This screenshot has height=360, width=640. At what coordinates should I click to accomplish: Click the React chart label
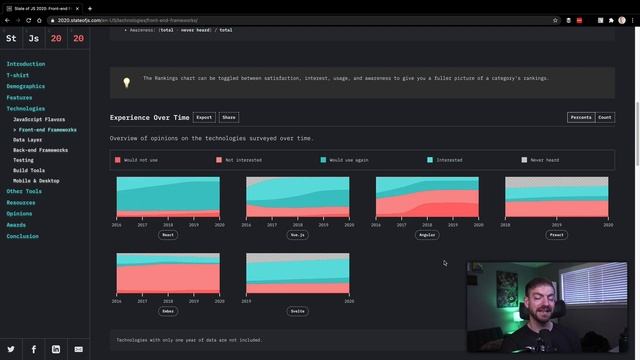click(x=168, y=235)
